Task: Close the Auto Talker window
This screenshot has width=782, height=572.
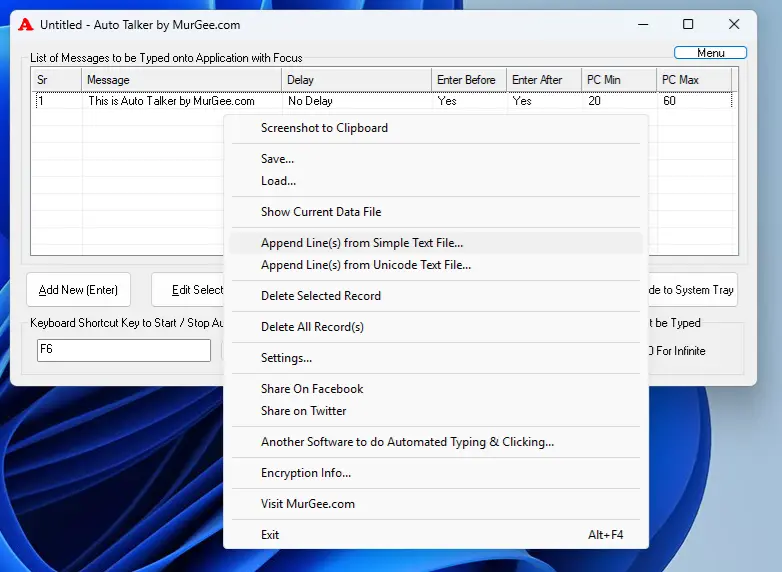Action: [x=734, y=24]
